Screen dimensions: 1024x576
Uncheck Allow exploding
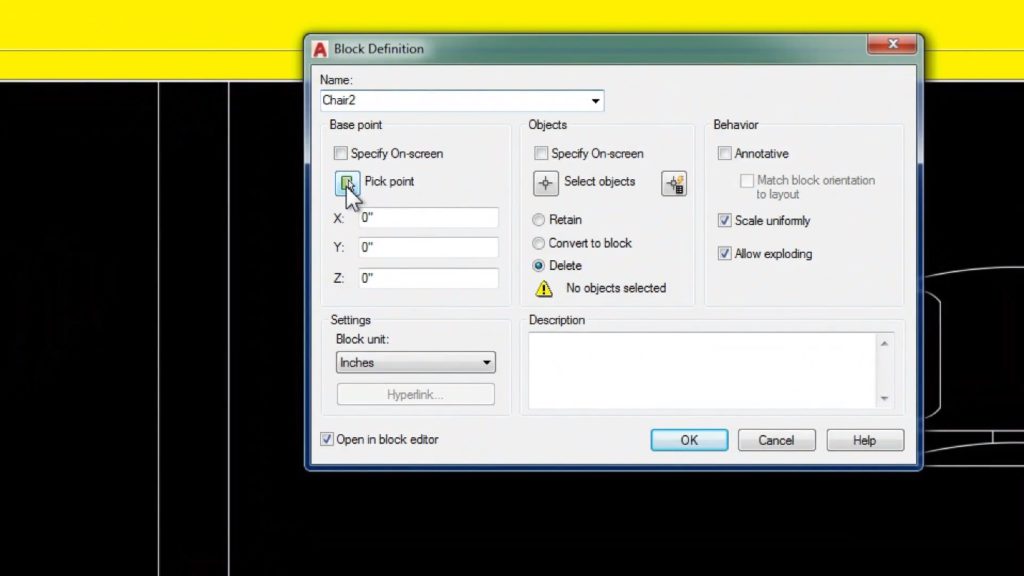[x=725, y=253]
